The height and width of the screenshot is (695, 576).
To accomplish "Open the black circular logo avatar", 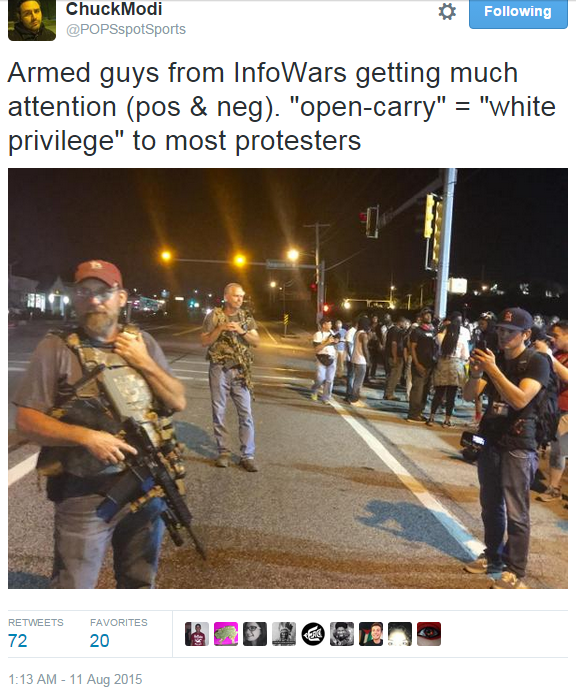I will point(313,634).
